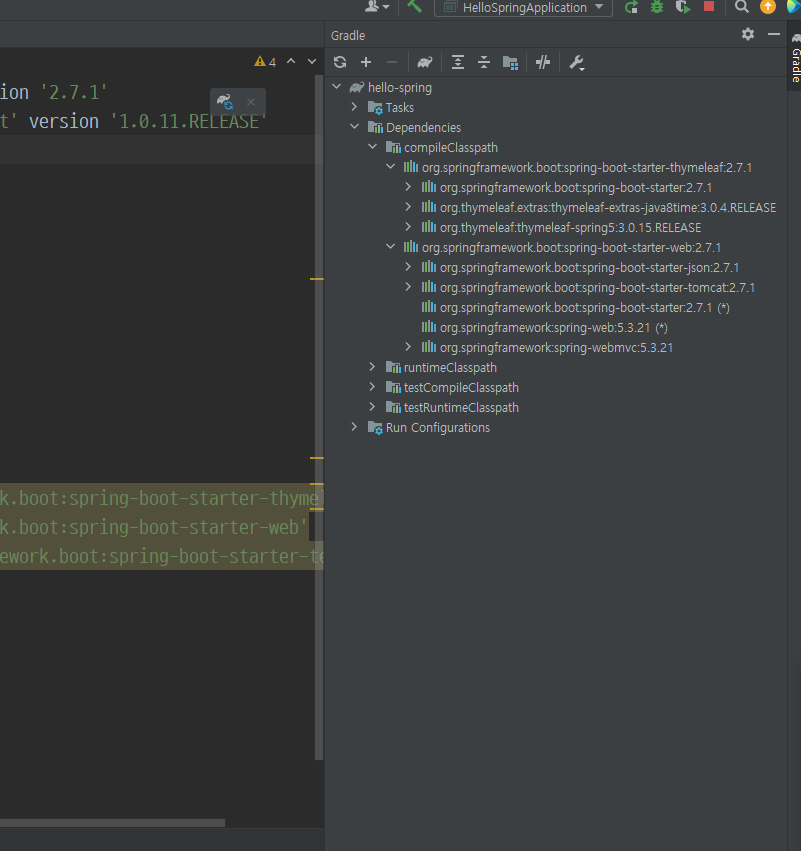Rerun the application with green arrow
This screenshot has height=851, width=801.
[x=631, y=7]
